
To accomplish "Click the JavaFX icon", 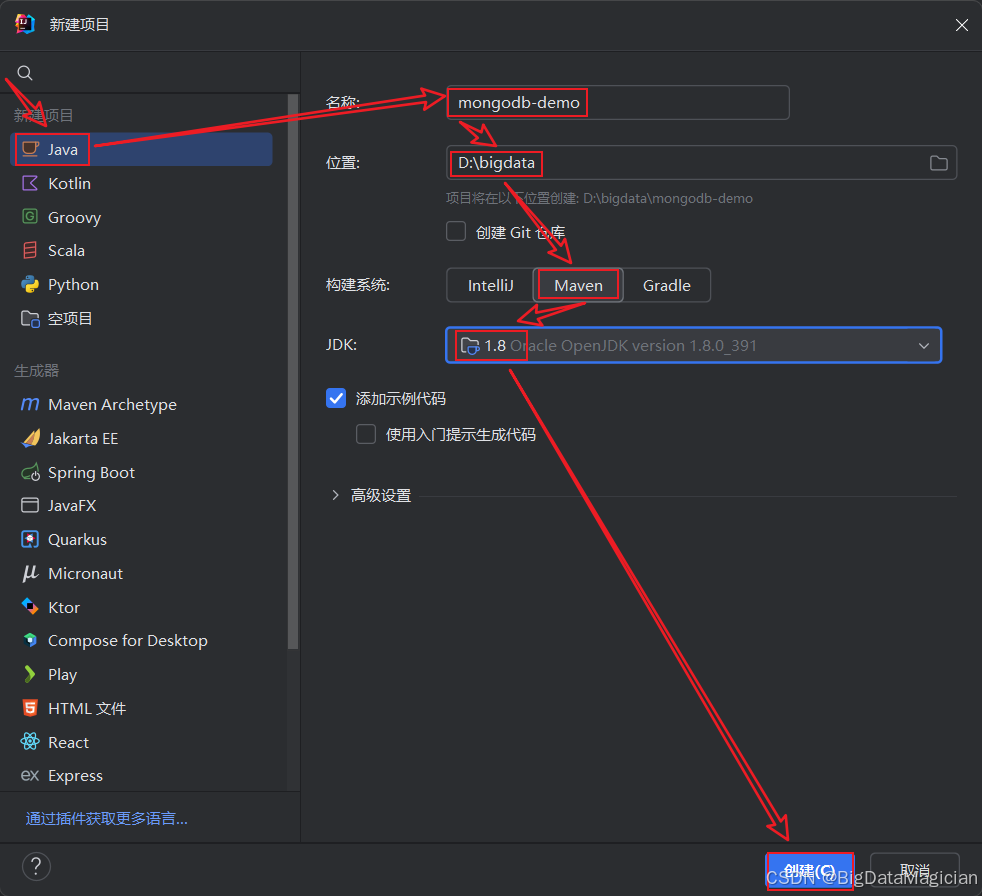I will 30,505.
